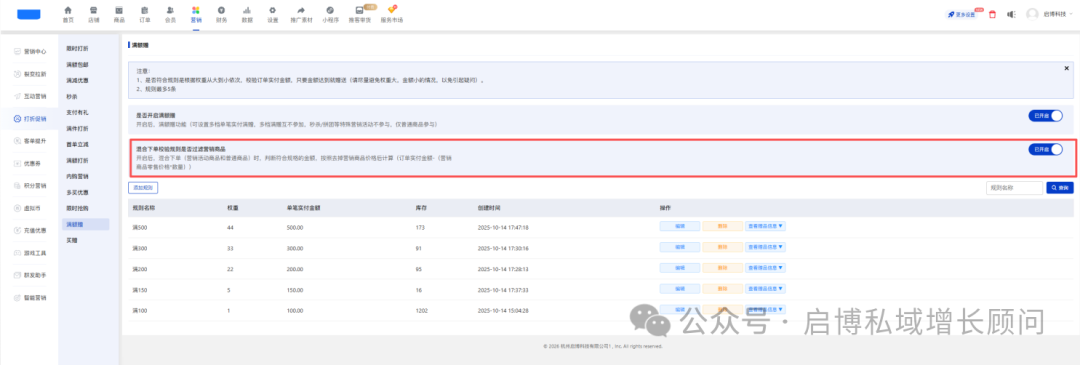Open the 小程序 mini program icon
1080x365 pixels.
click(x=330, y=10)
